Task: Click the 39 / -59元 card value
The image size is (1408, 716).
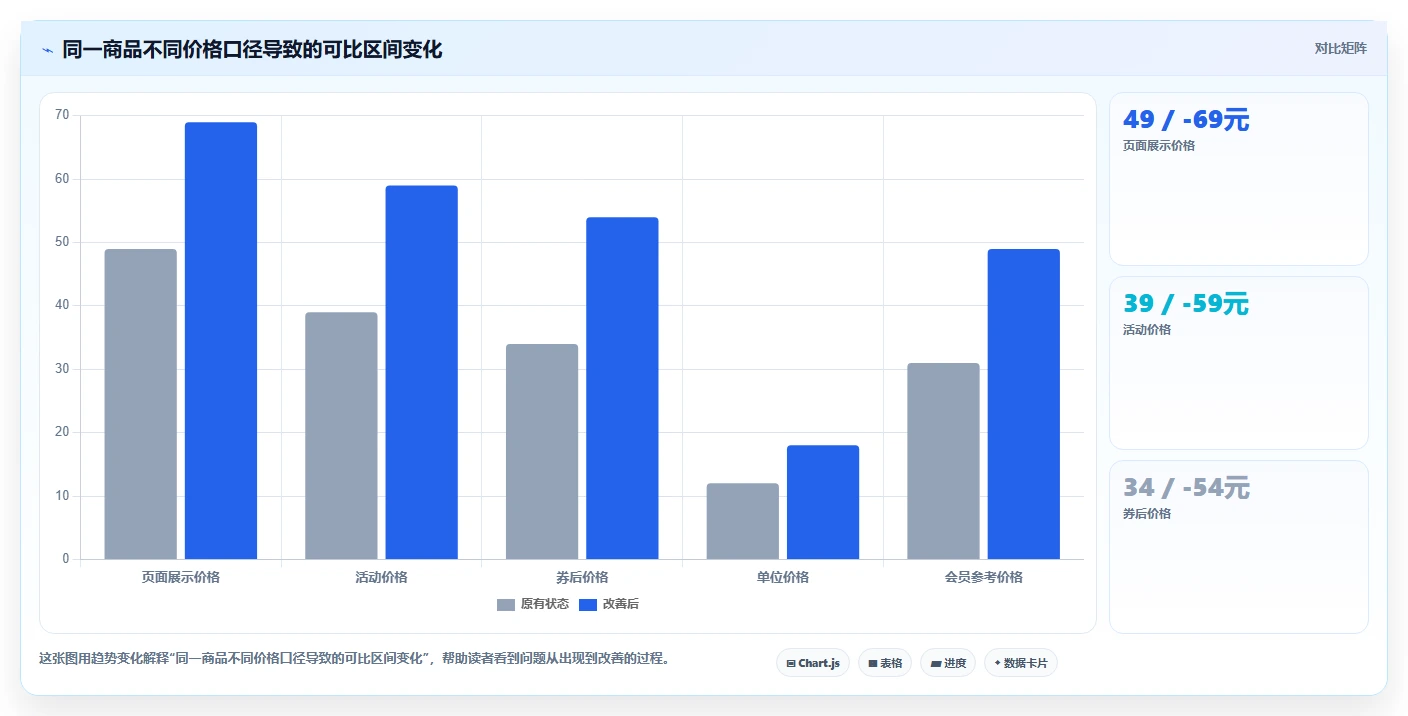Action: (x=1186, y=304)
